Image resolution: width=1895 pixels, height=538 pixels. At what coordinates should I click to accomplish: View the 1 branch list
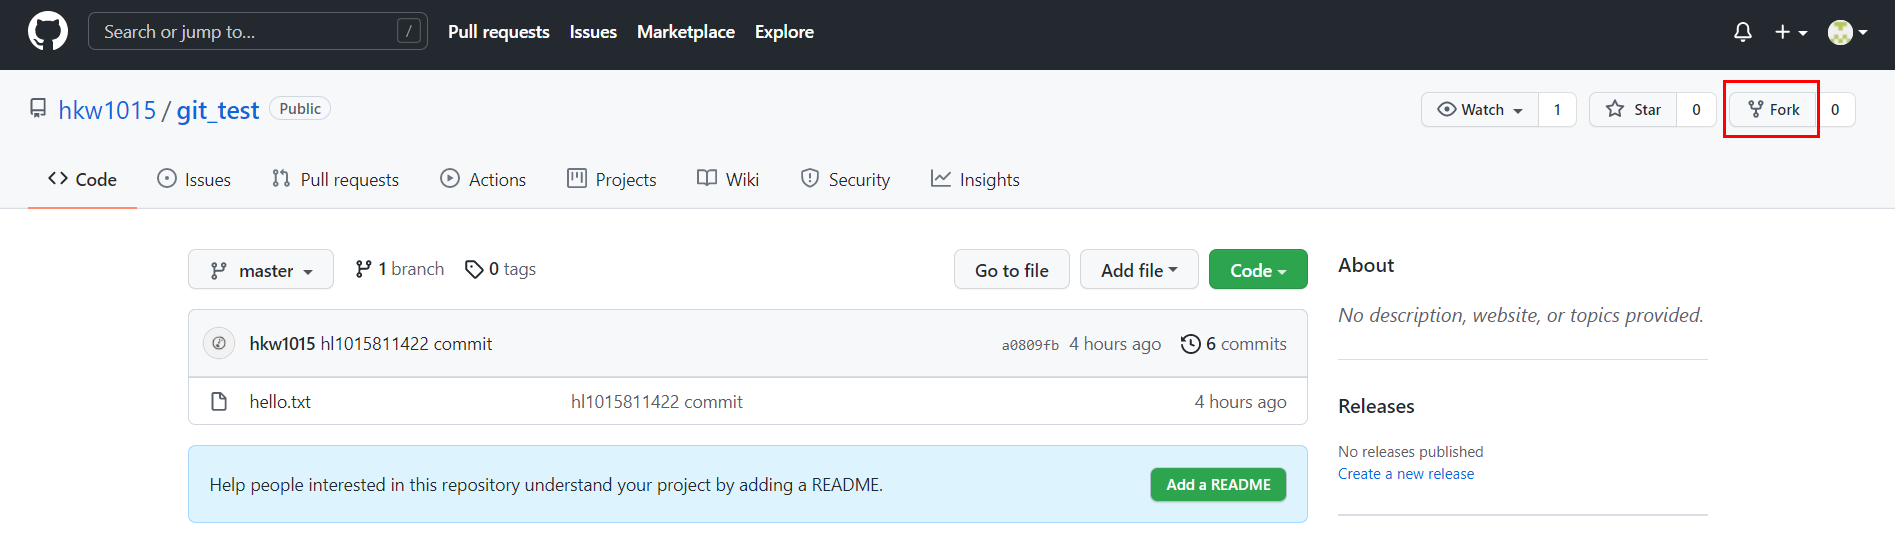tap(399, 269)
